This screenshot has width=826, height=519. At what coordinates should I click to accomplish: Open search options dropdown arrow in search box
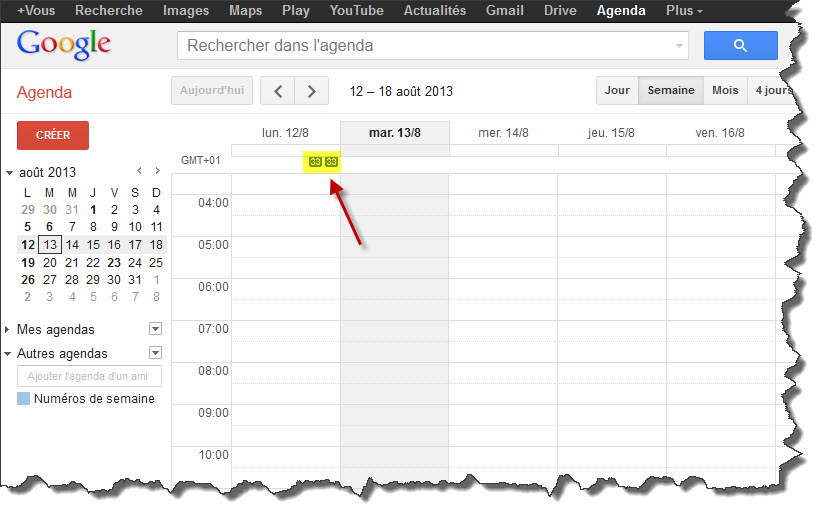[x=679, y=46]
